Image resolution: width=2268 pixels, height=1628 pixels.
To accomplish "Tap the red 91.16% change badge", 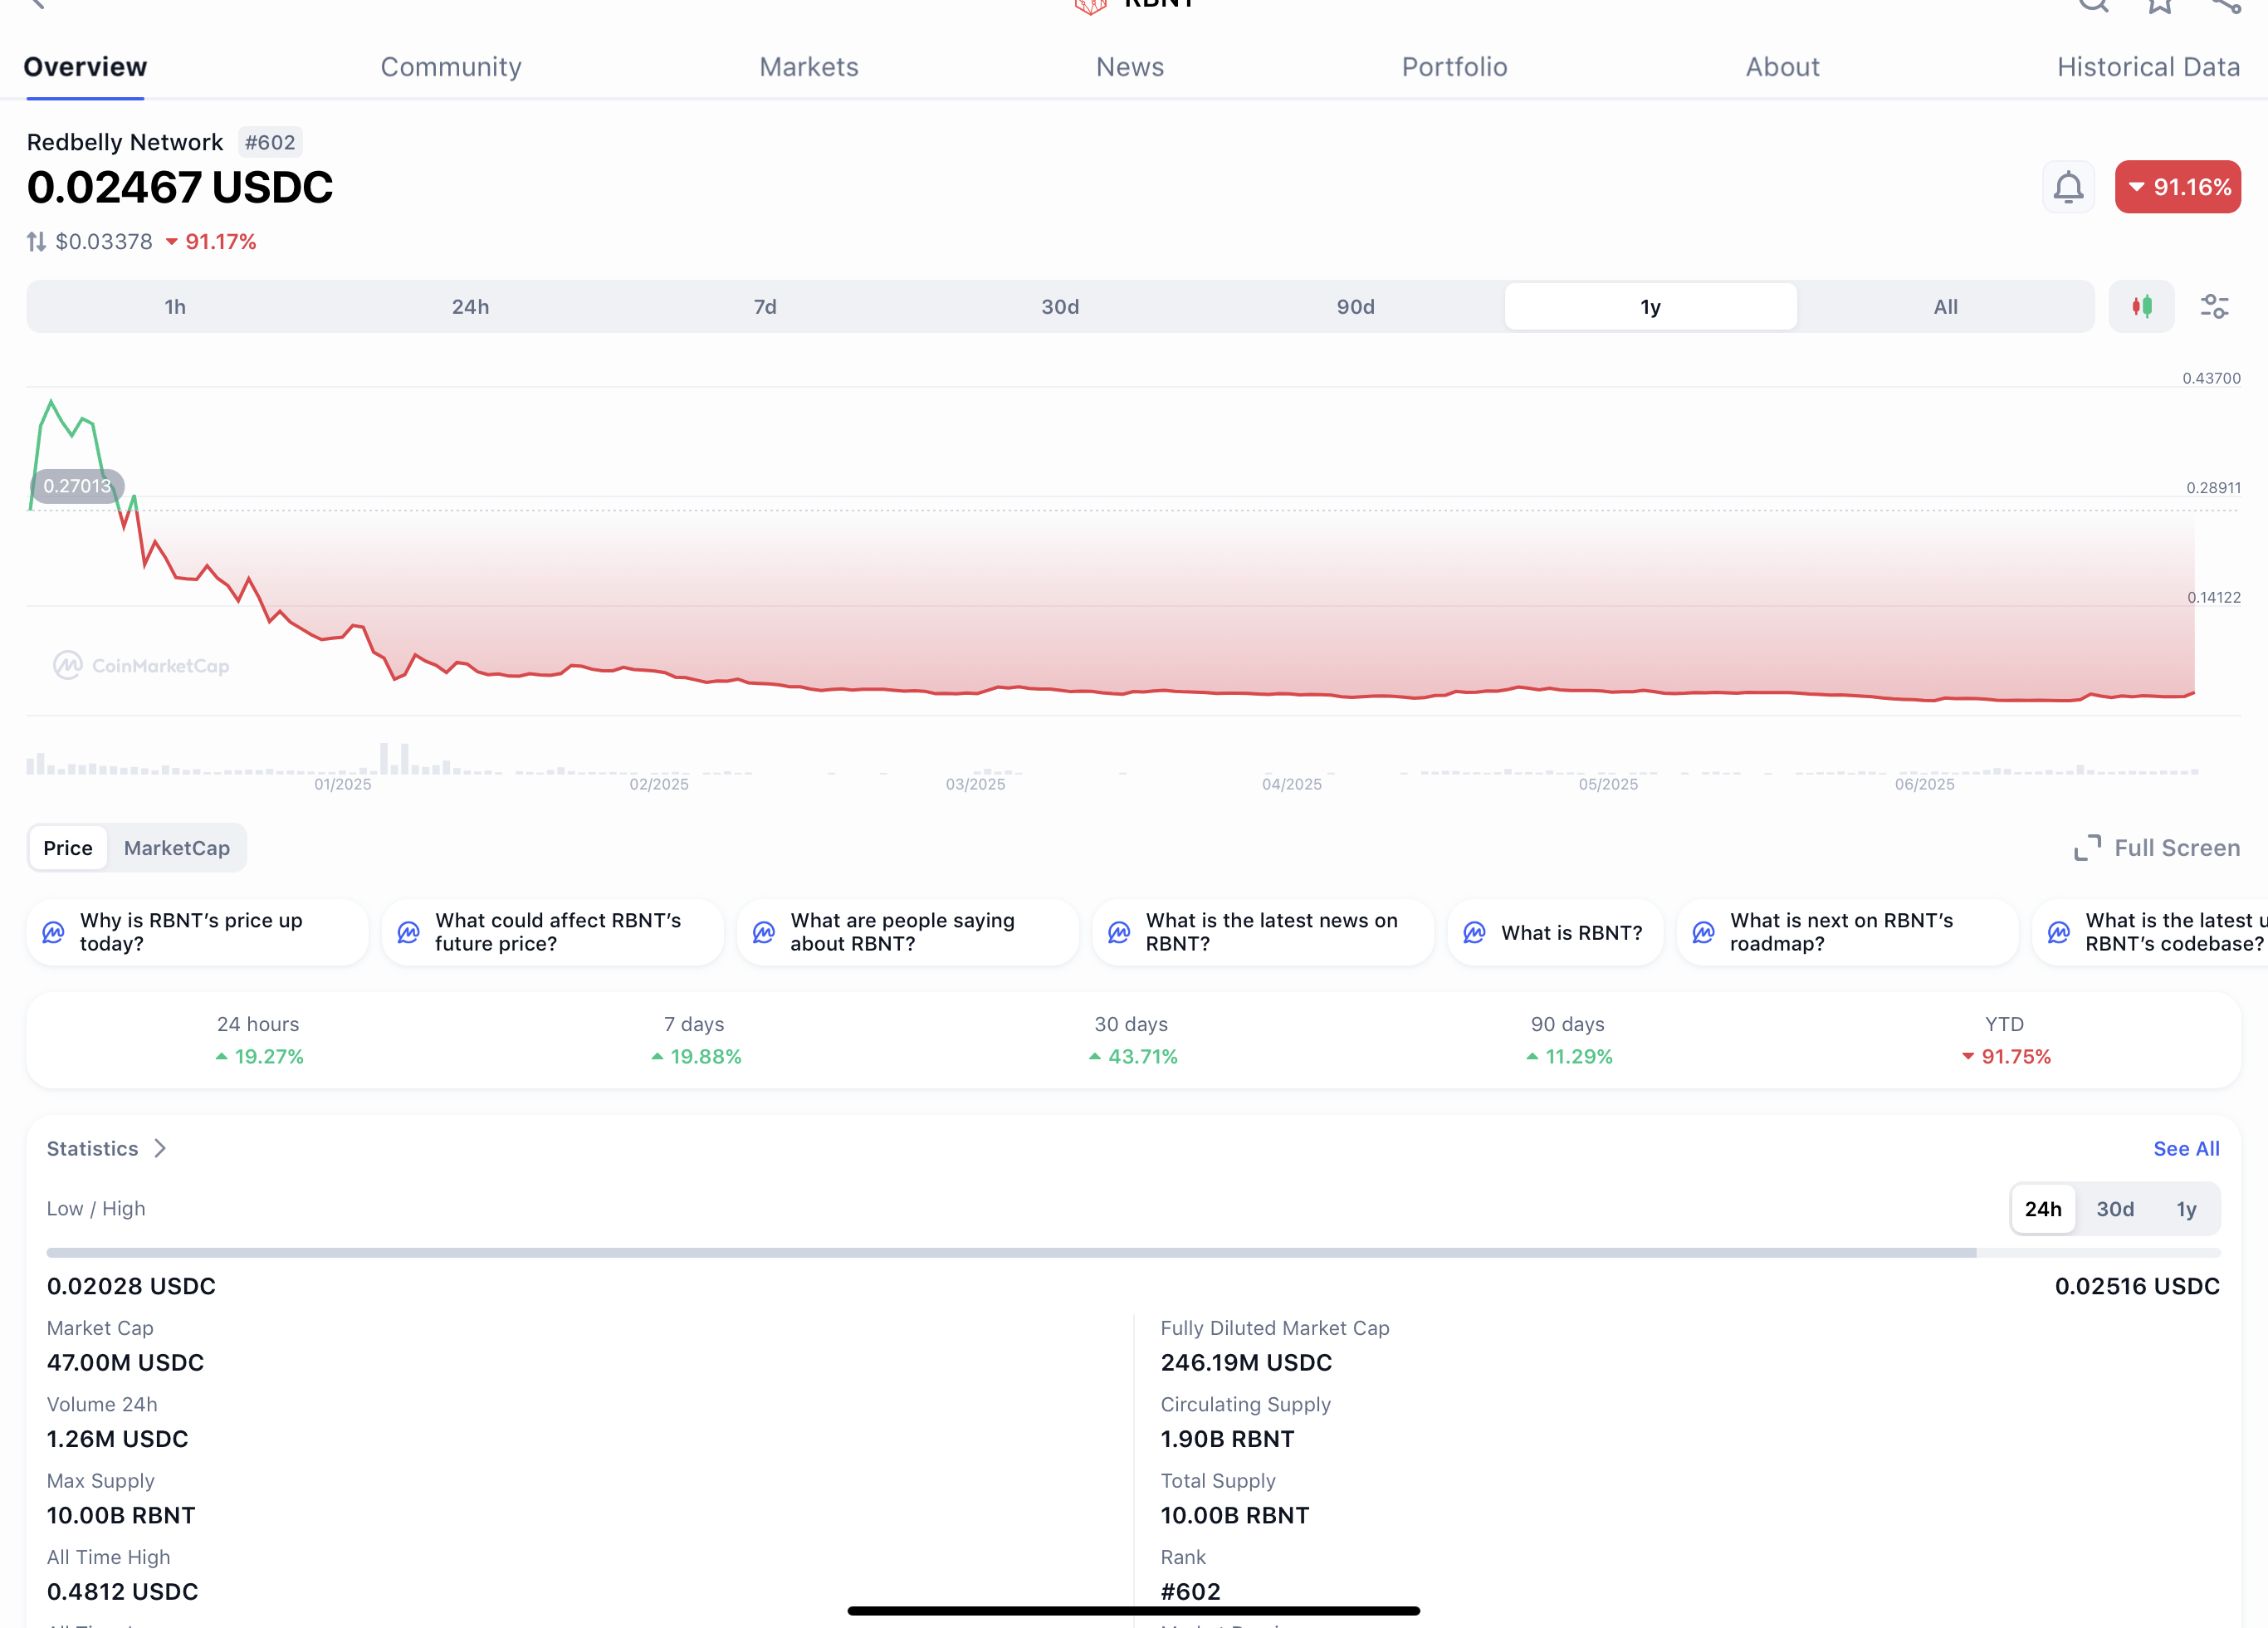I will 2177,187.
